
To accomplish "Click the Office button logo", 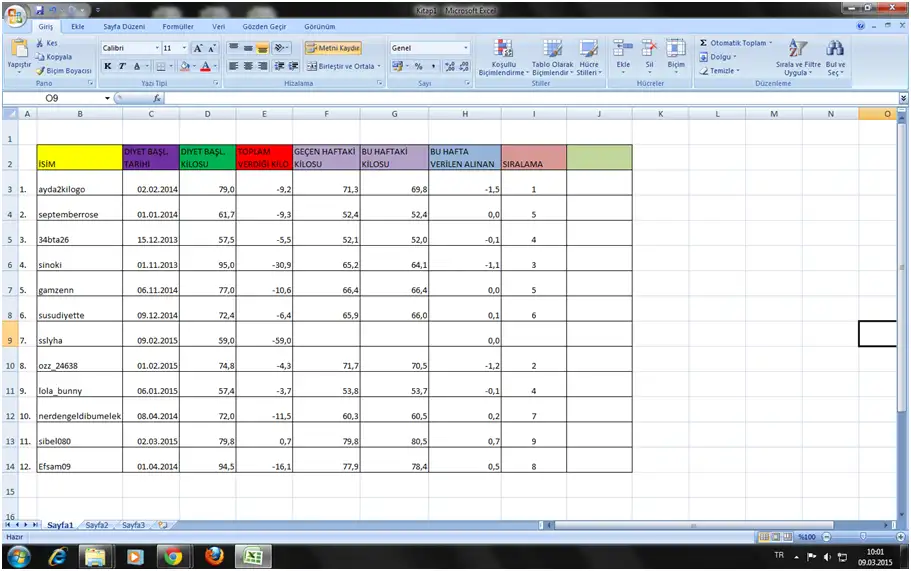I will pos(15,13).
